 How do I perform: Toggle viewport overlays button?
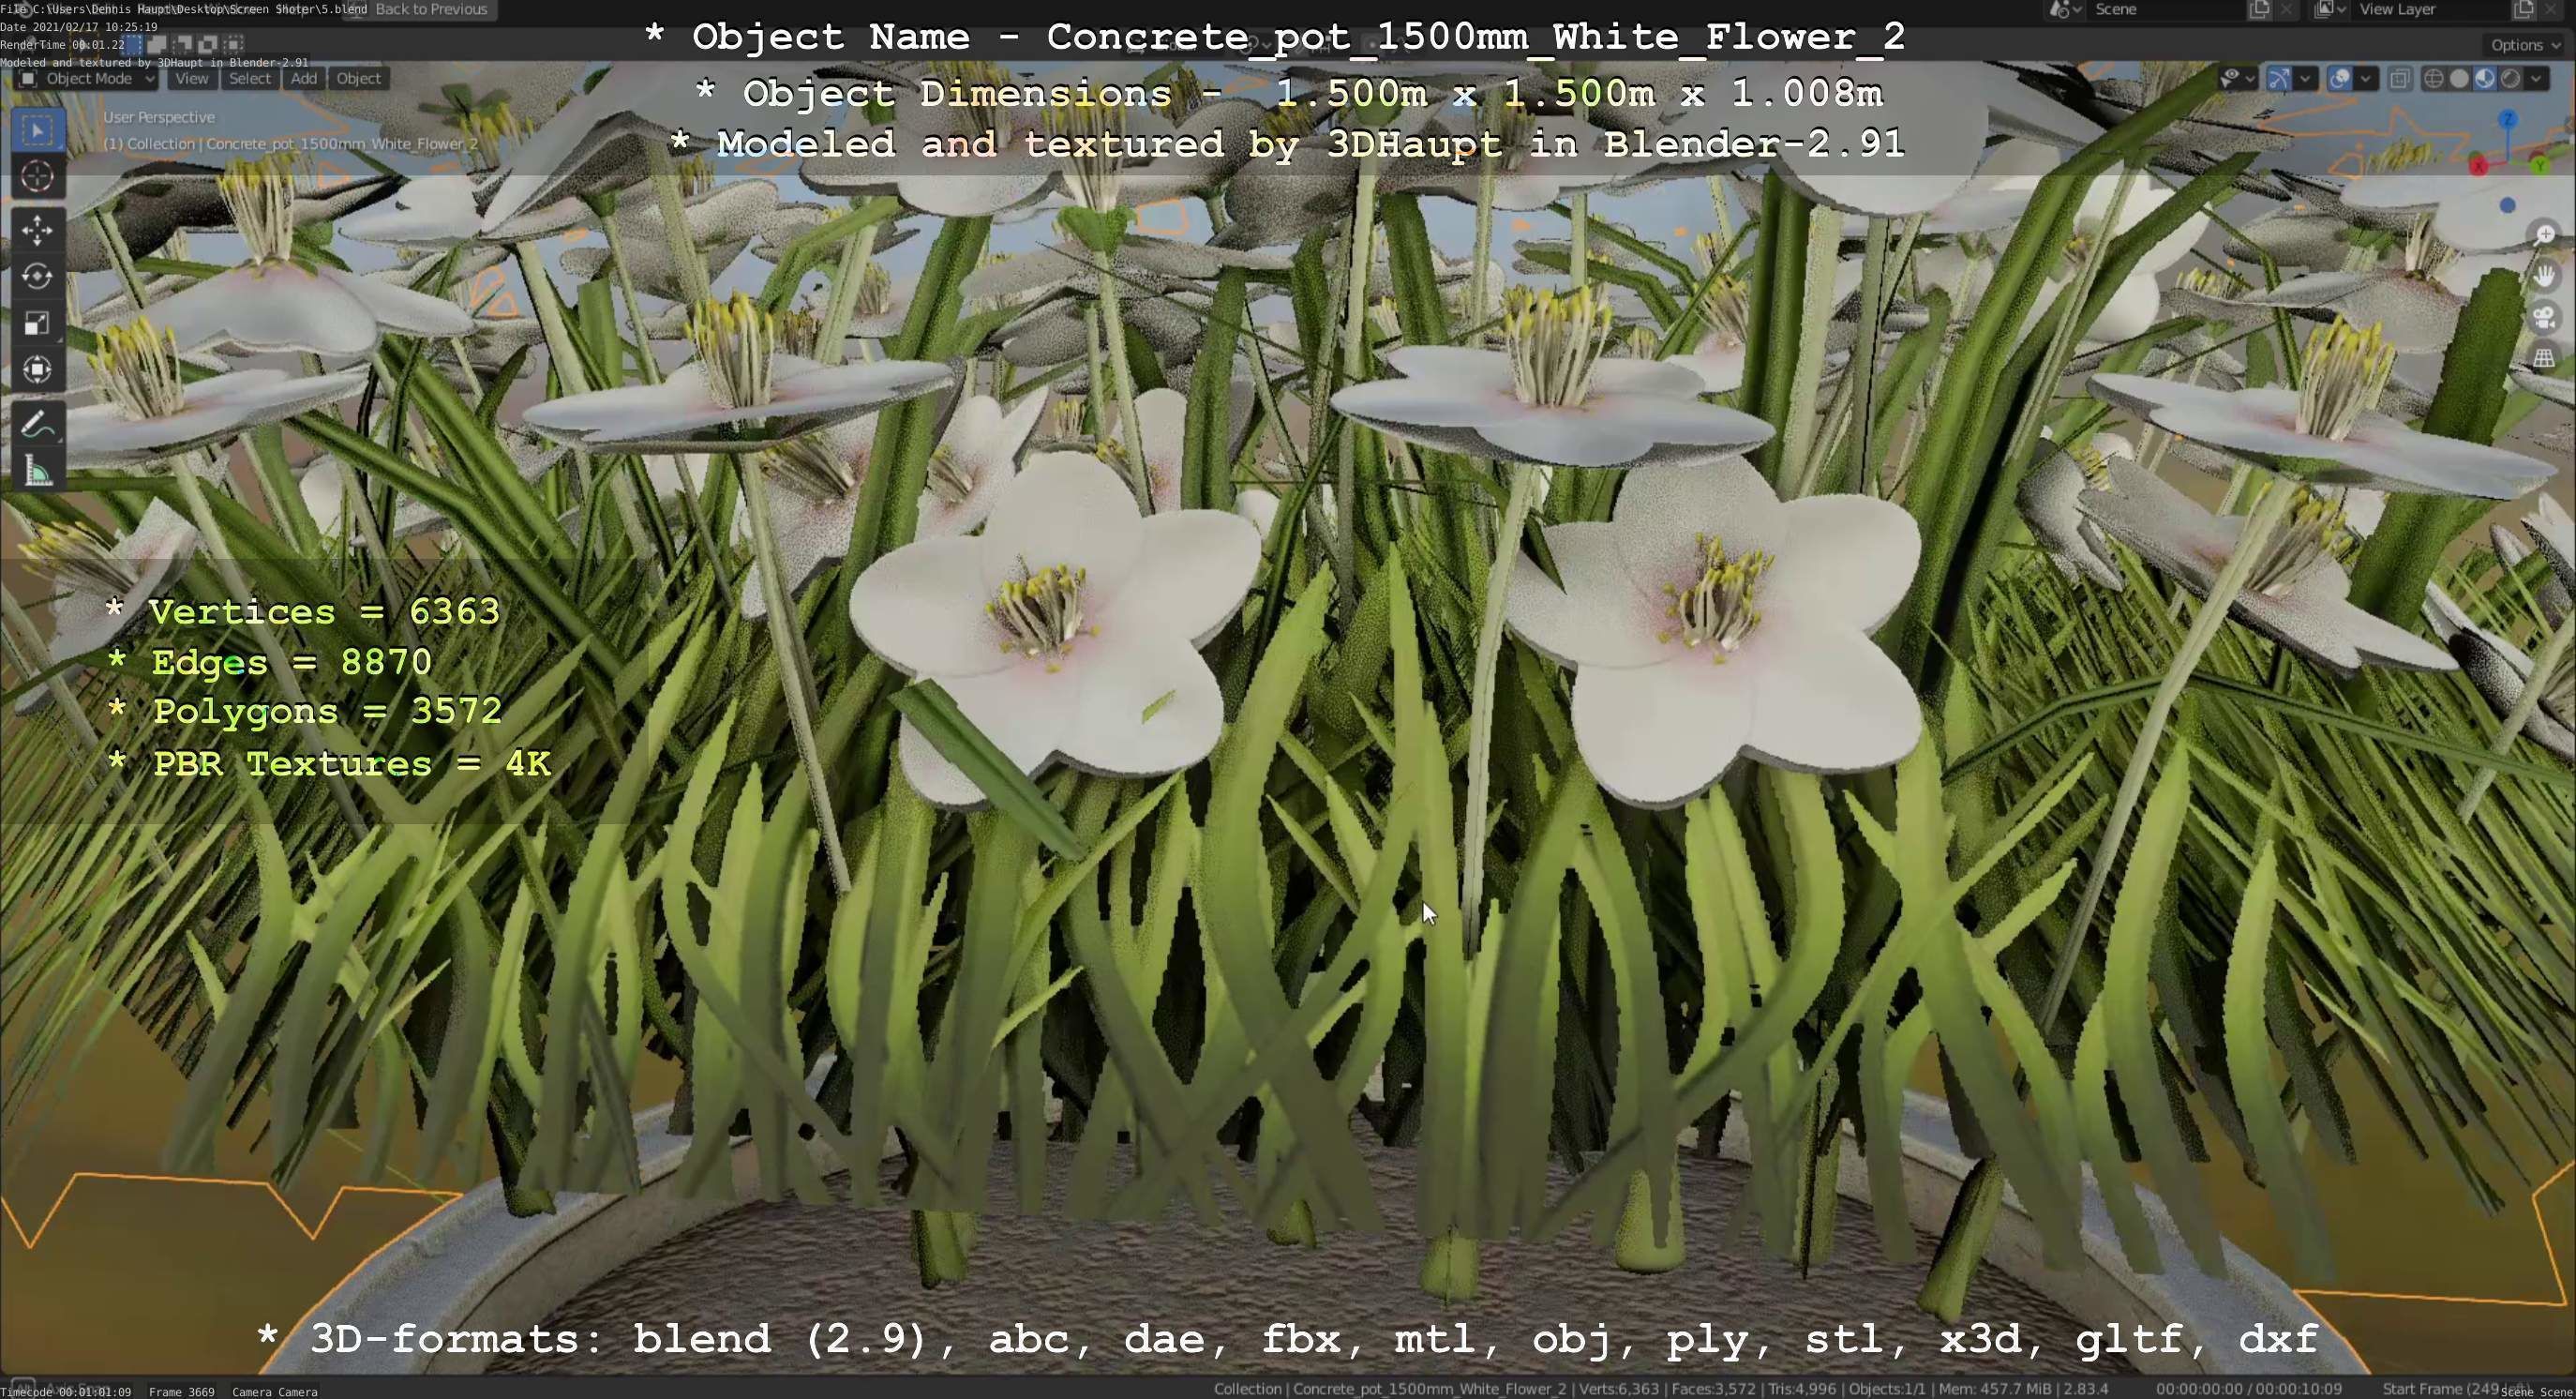(2340, 79)
